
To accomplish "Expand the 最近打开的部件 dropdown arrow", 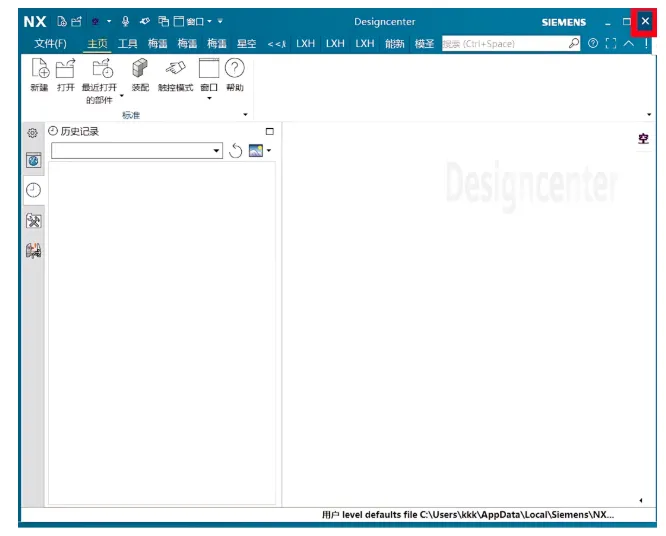I will (122, 96).
